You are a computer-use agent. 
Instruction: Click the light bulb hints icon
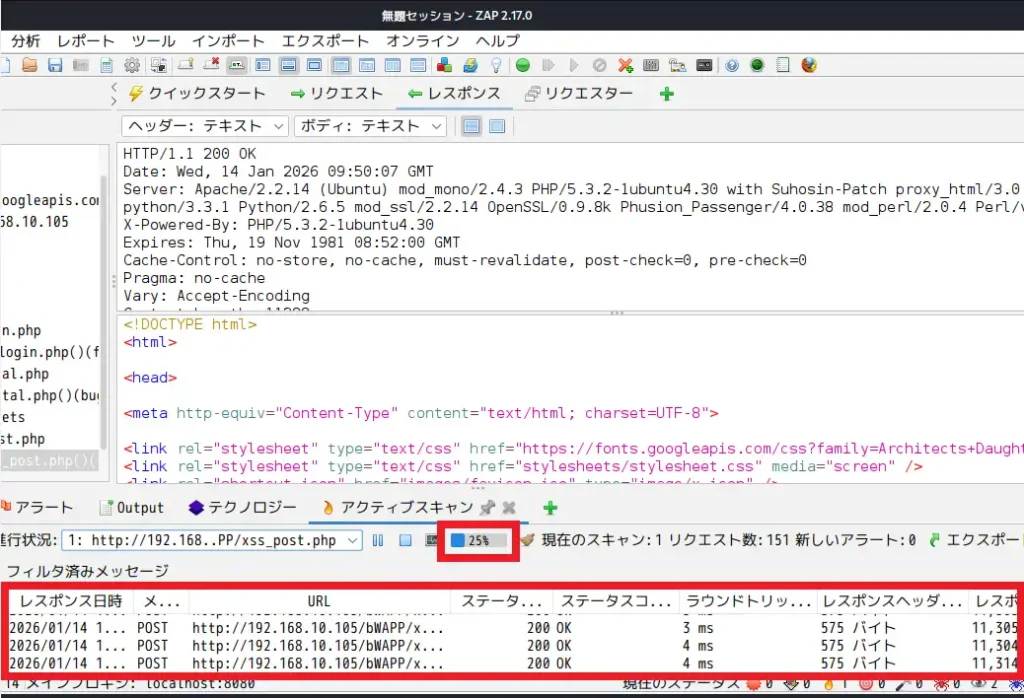[495, 65]
